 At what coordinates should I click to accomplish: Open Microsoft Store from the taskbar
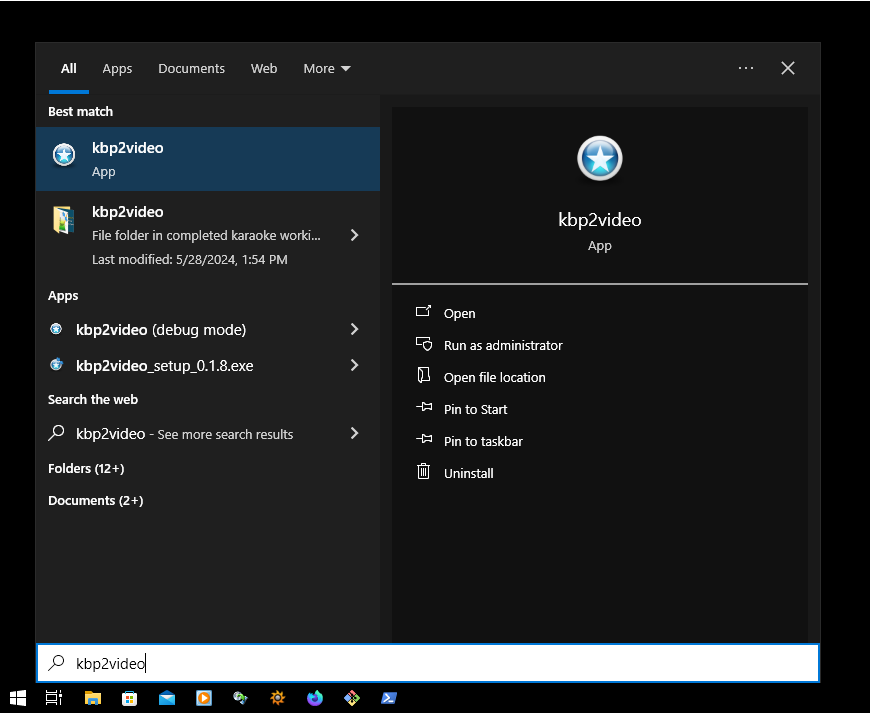click(x=129, y=698)
